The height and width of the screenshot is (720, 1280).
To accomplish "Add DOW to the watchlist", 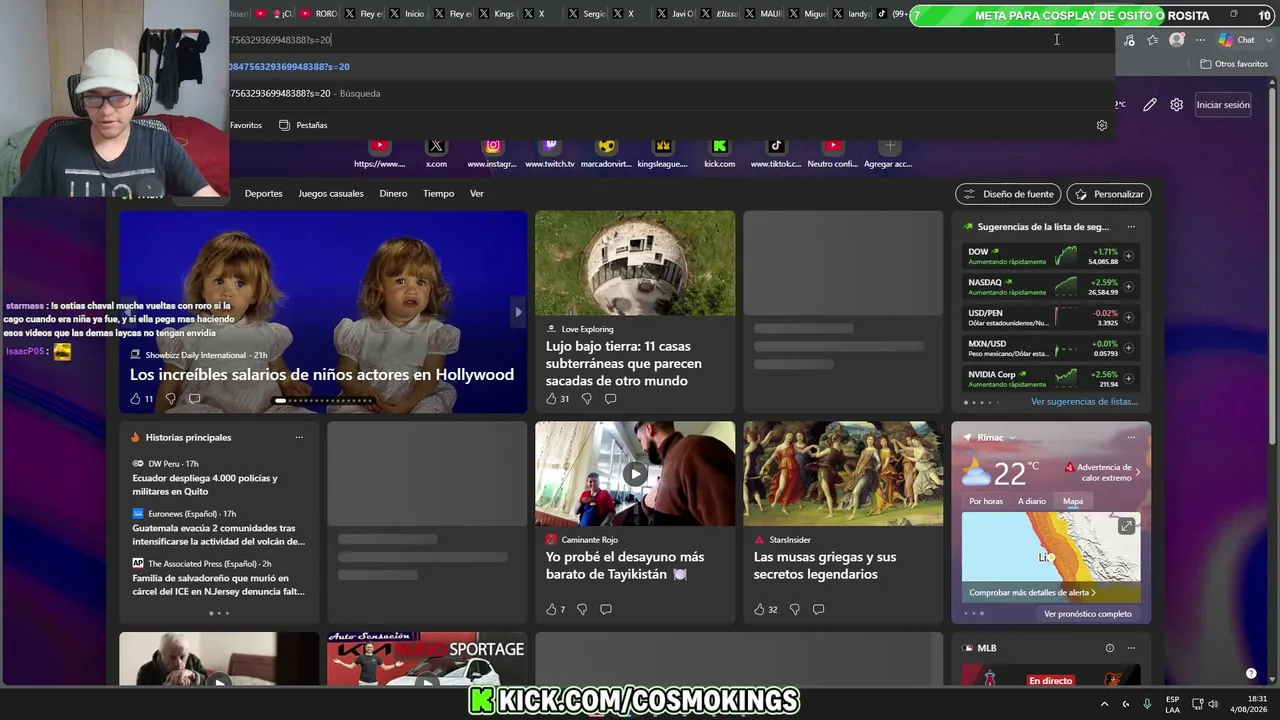I will click(x=1128, y=256).
